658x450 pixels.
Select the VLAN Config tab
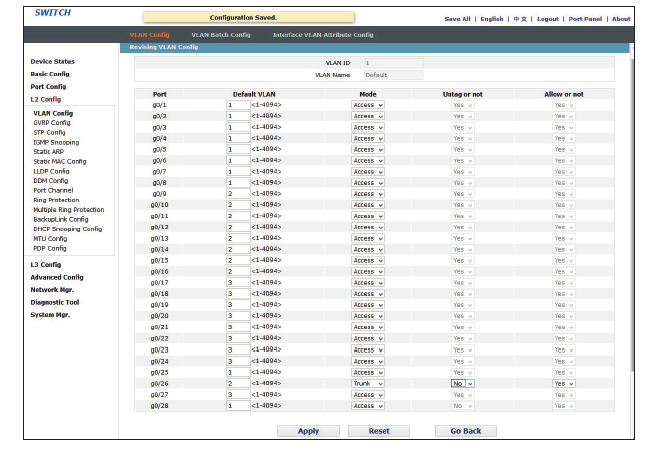150,34
